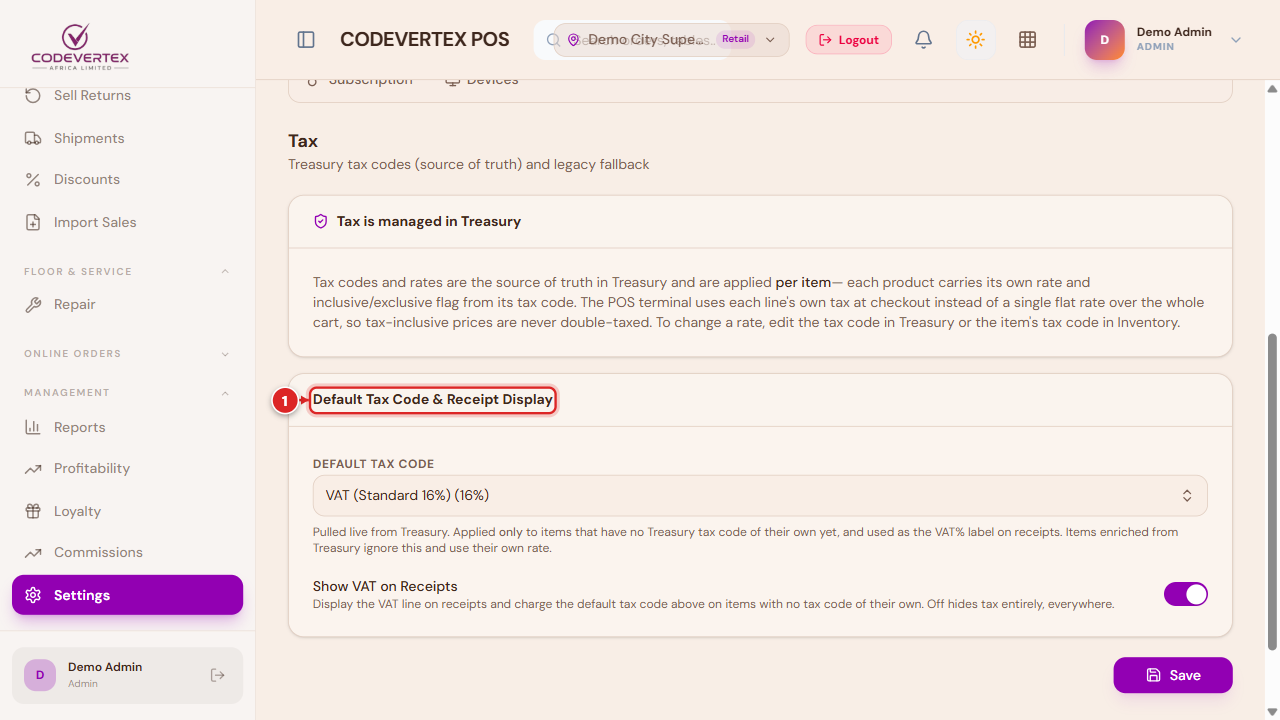Save the tax settings

[1173, 675]
